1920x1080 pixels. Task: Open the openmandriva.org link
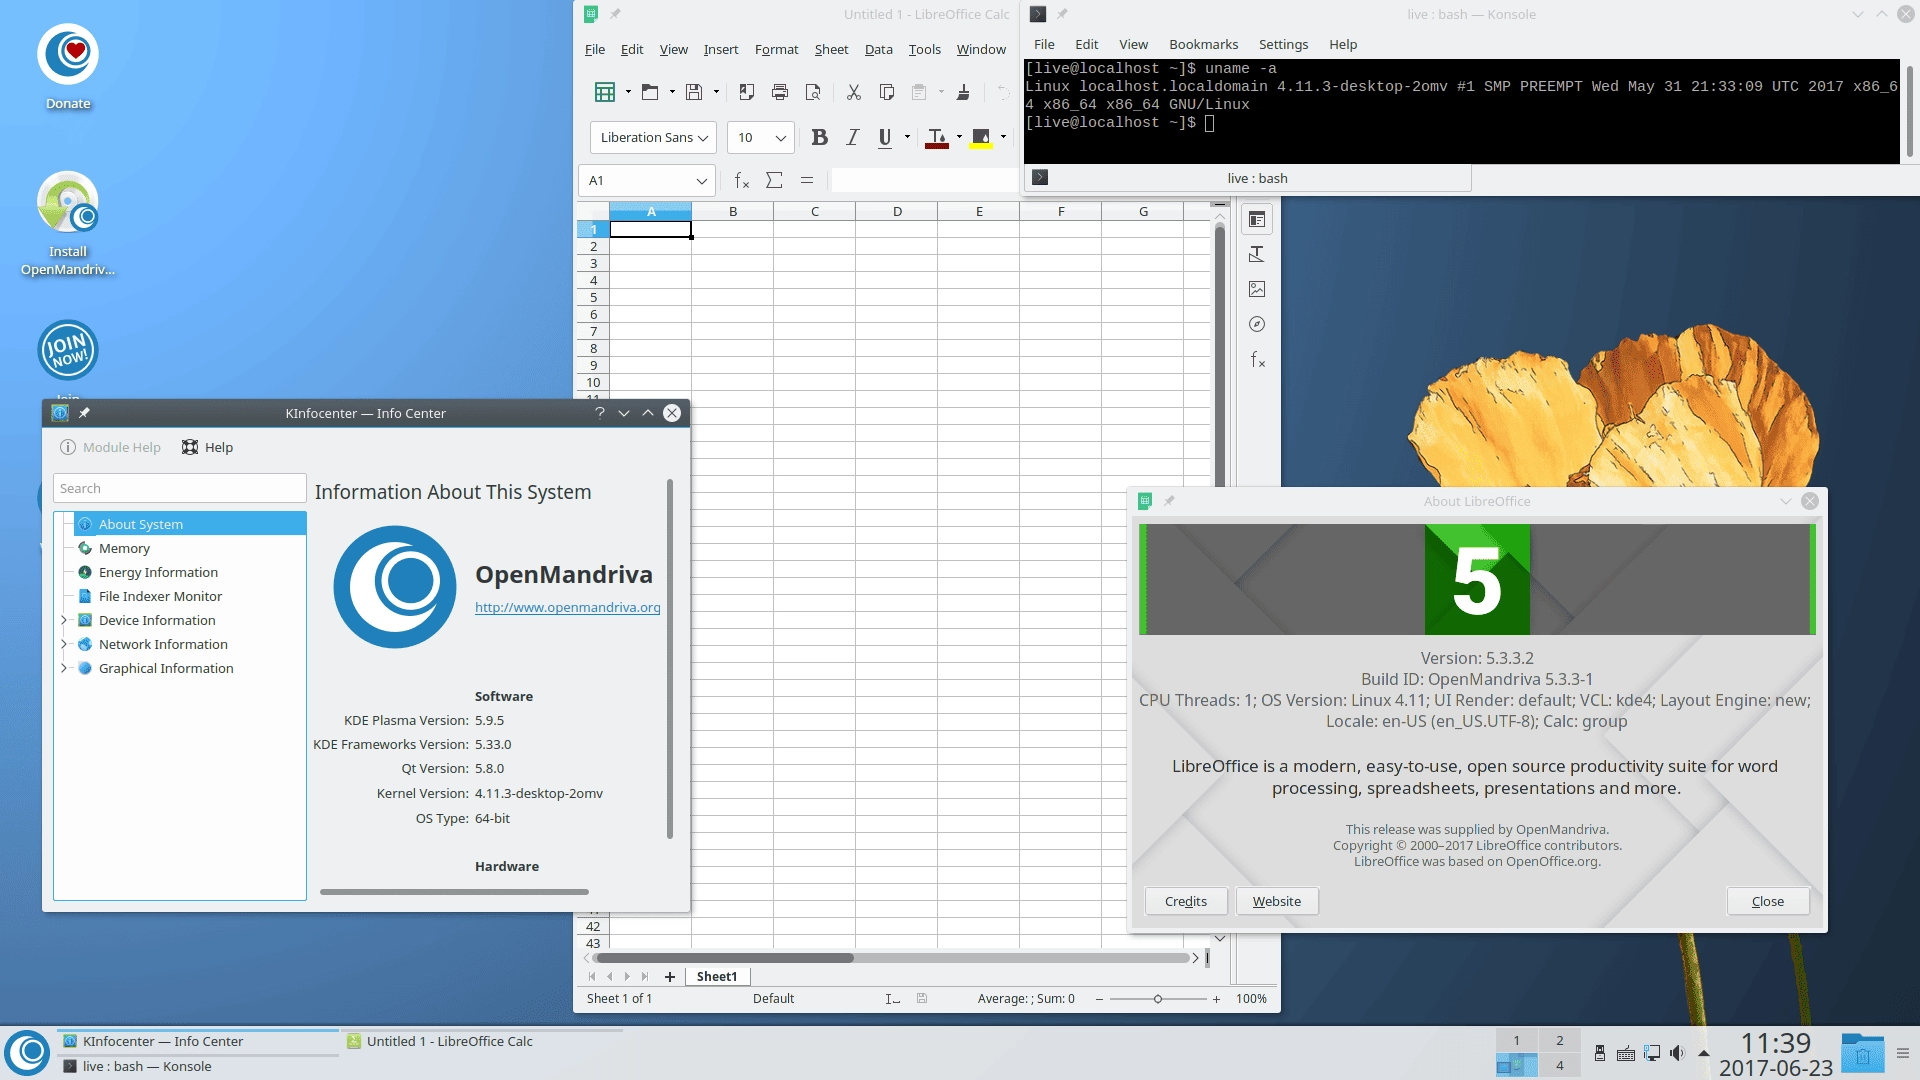pyautogui.click(x=567, y=607)
